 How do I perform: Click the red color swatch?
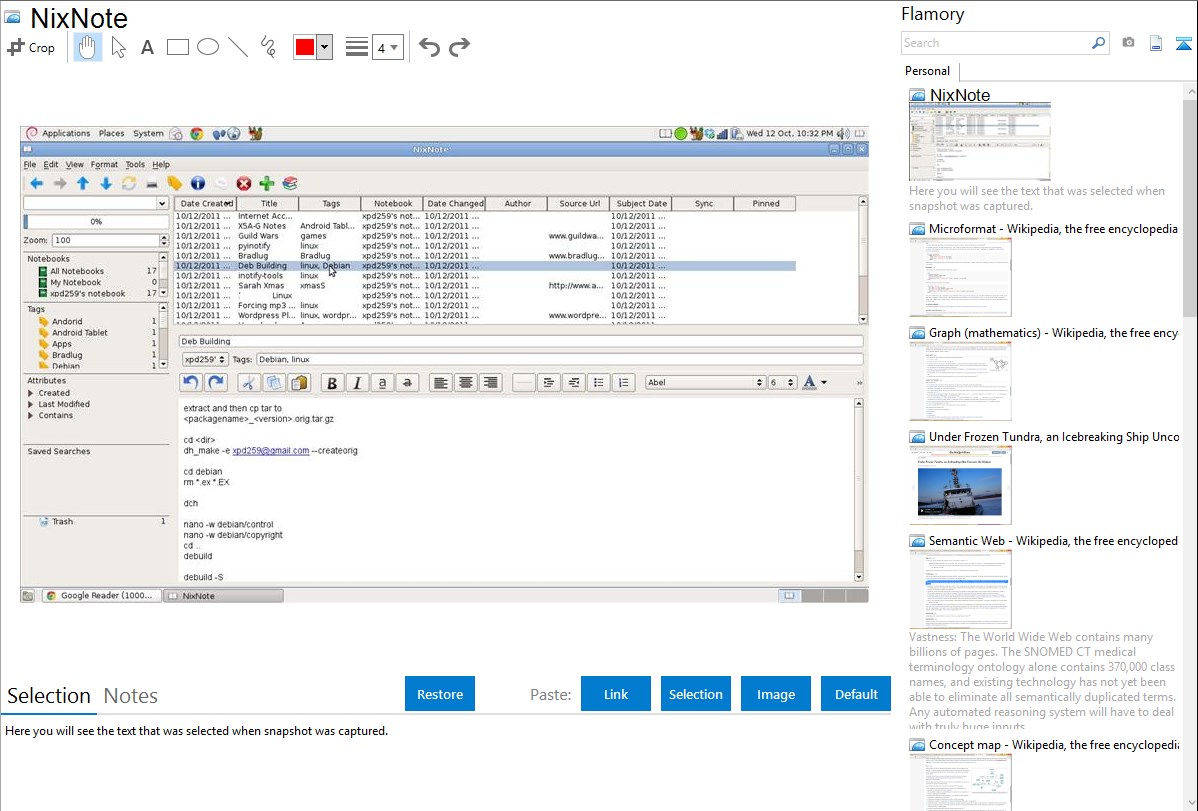click(305, 47)
